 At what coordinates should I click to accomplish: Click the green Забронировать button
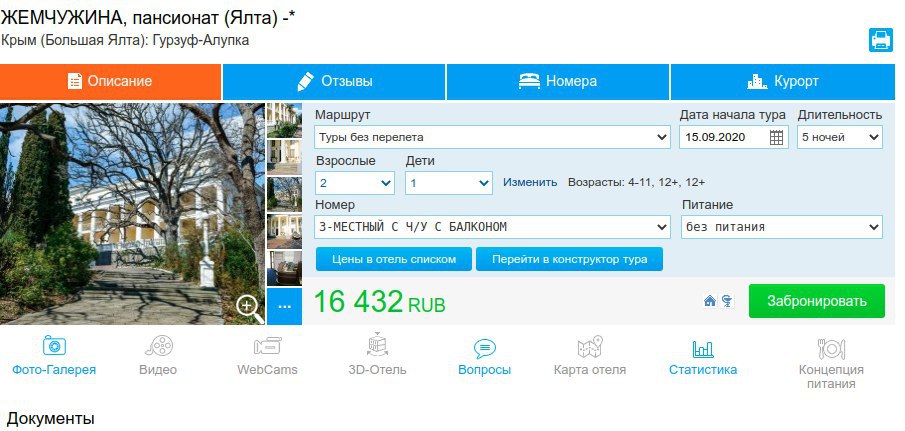(x=817, y=301)
